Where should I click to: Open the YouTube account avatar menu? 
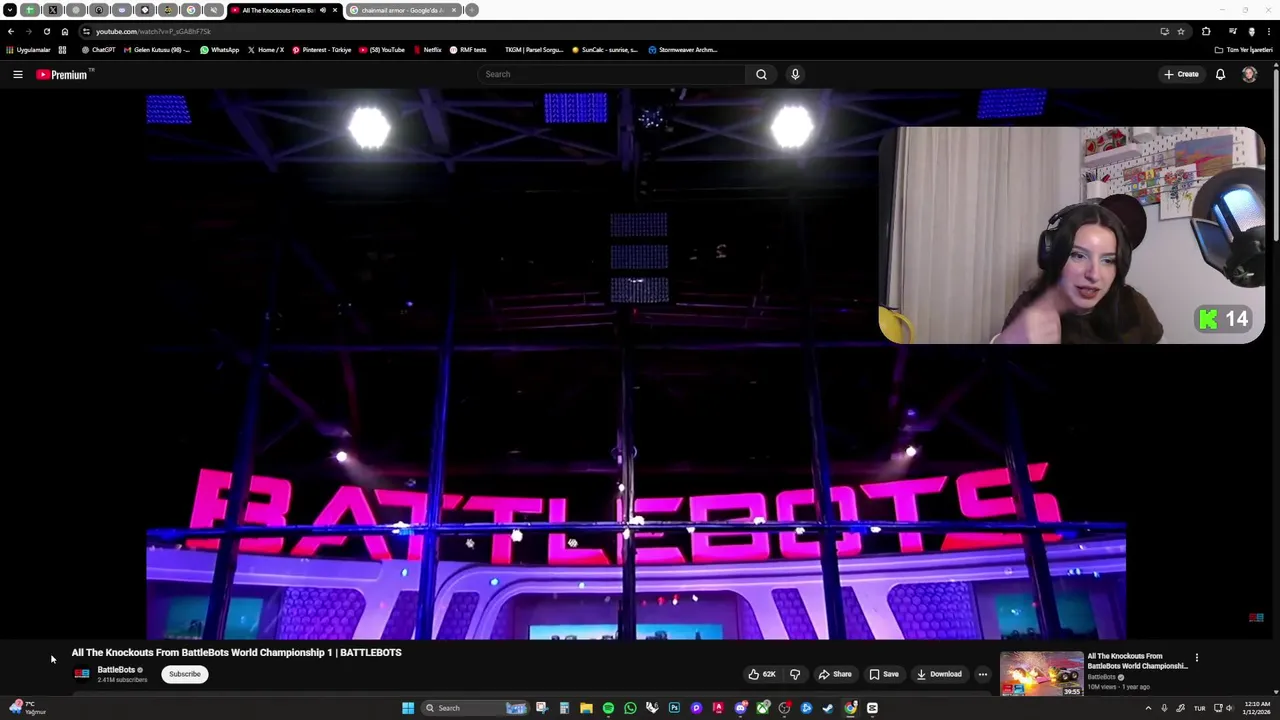pos(1249,74)
